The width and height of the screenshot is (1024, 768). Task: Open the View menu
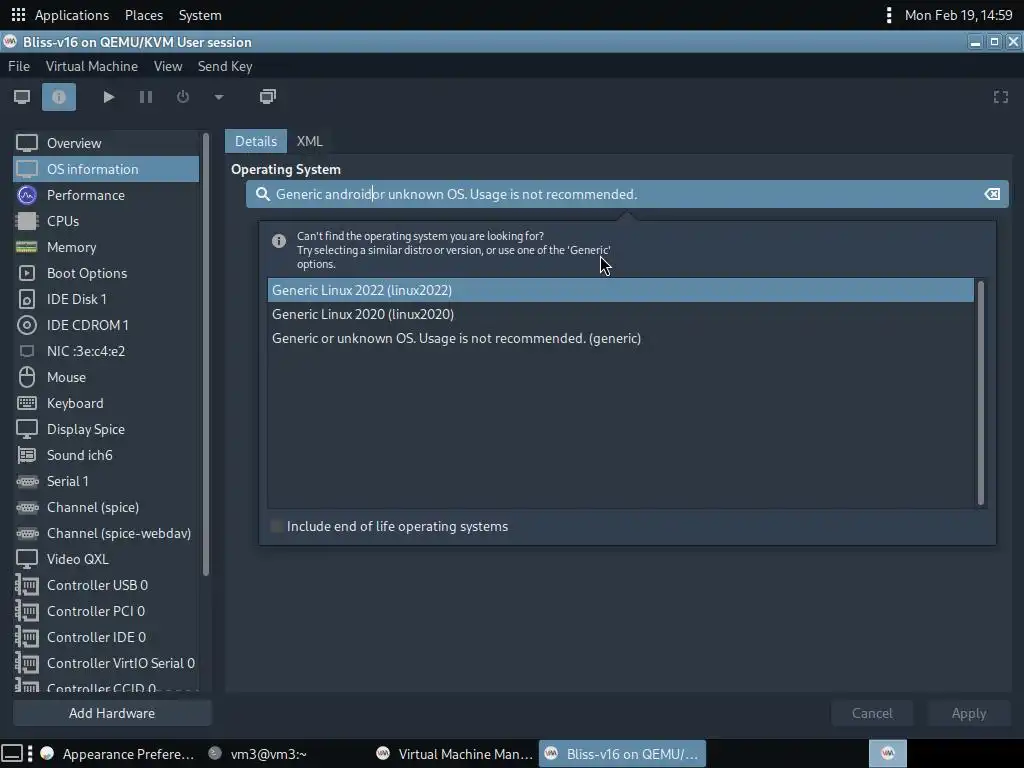click(x=168, y=67)
